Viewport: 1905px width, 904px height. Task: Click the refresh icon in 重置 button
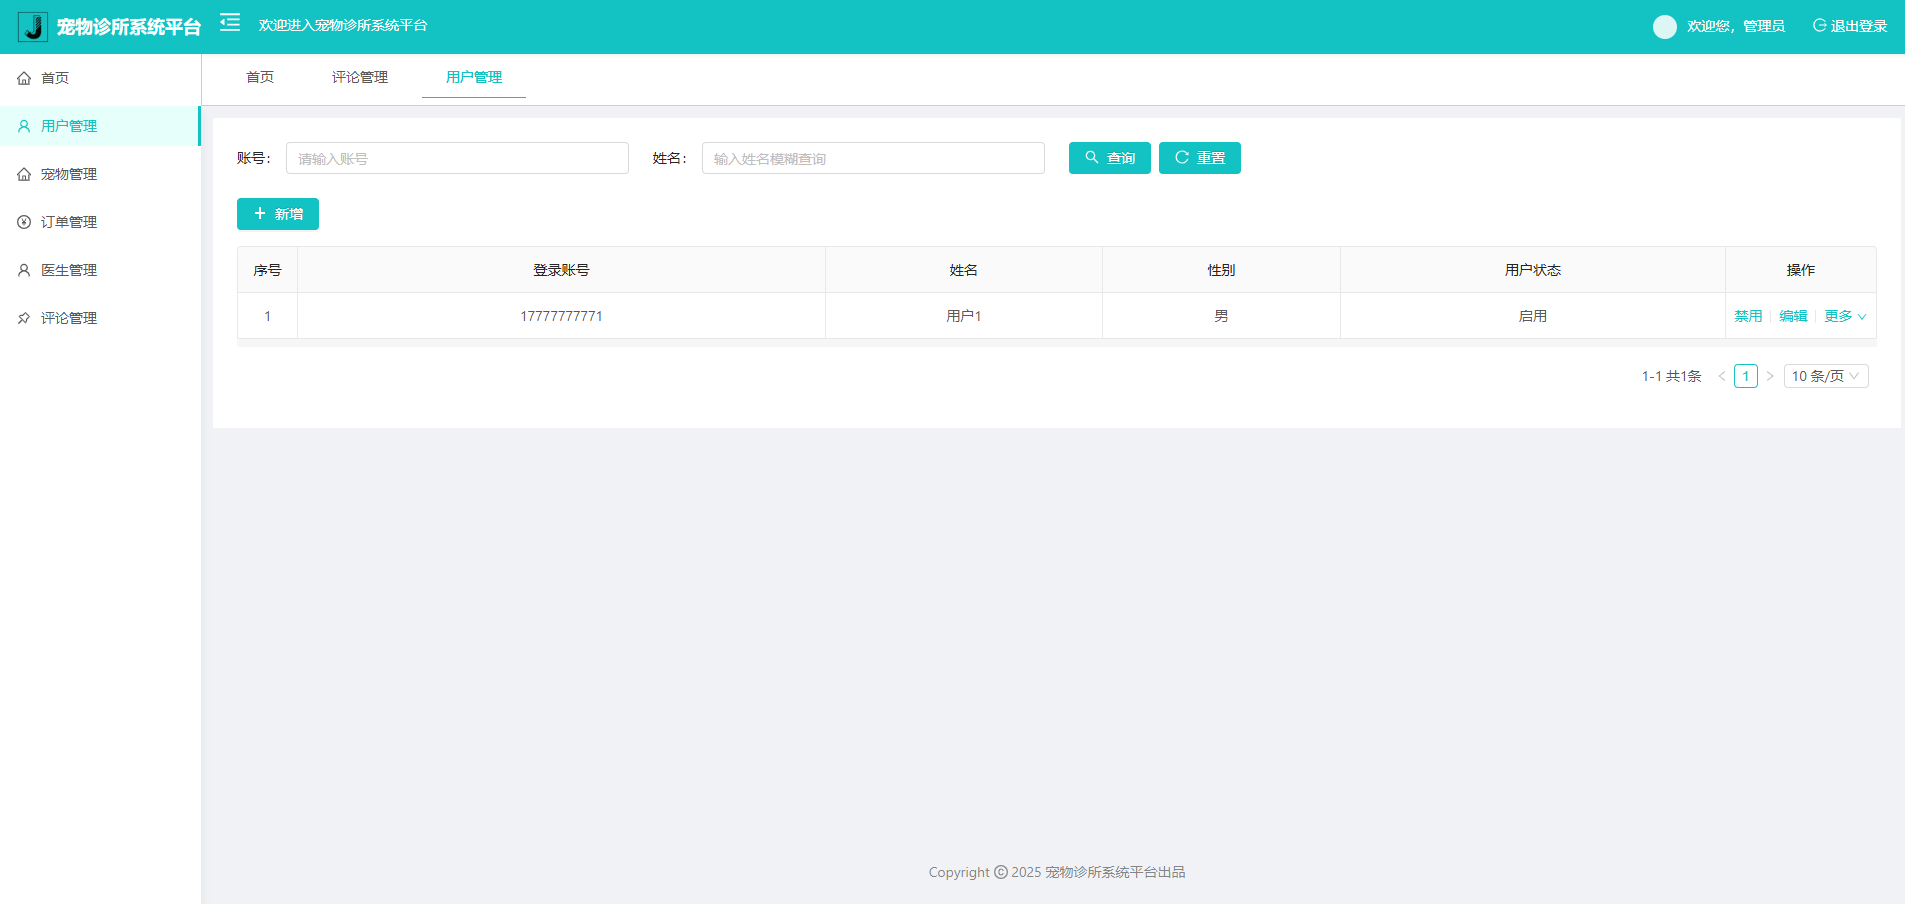click(x=1182, y=158)
